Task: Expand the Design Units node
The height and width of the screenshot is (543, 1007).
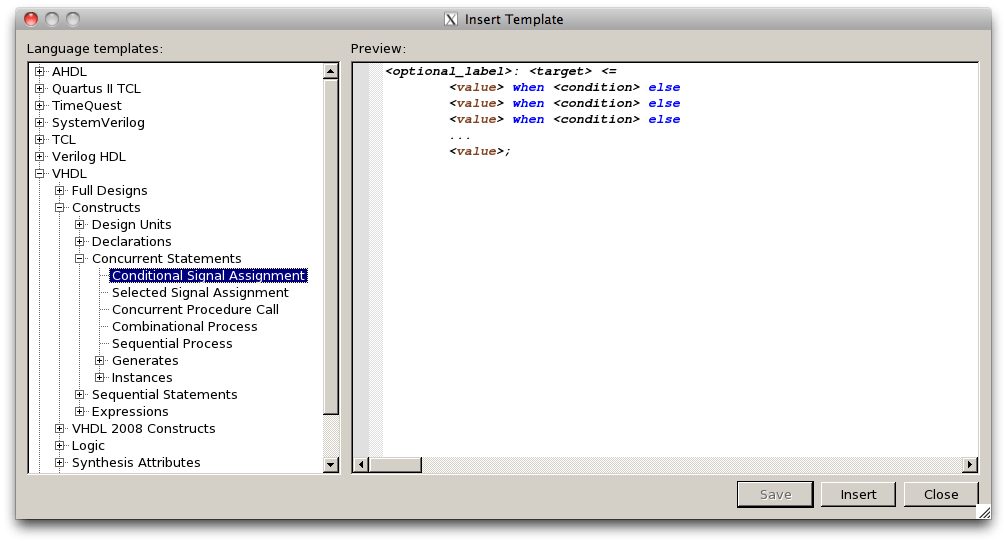Action: click(80, 225)
